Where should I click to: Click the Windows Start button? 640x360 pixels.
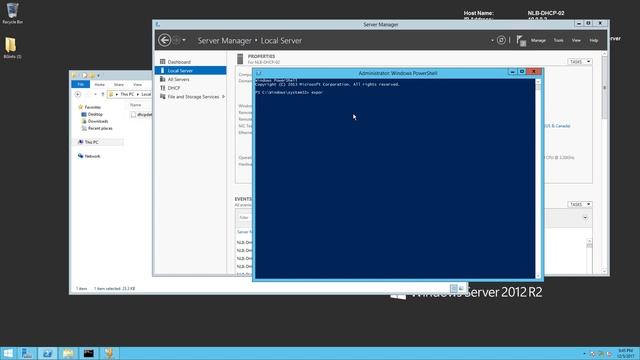pos(8,353)
